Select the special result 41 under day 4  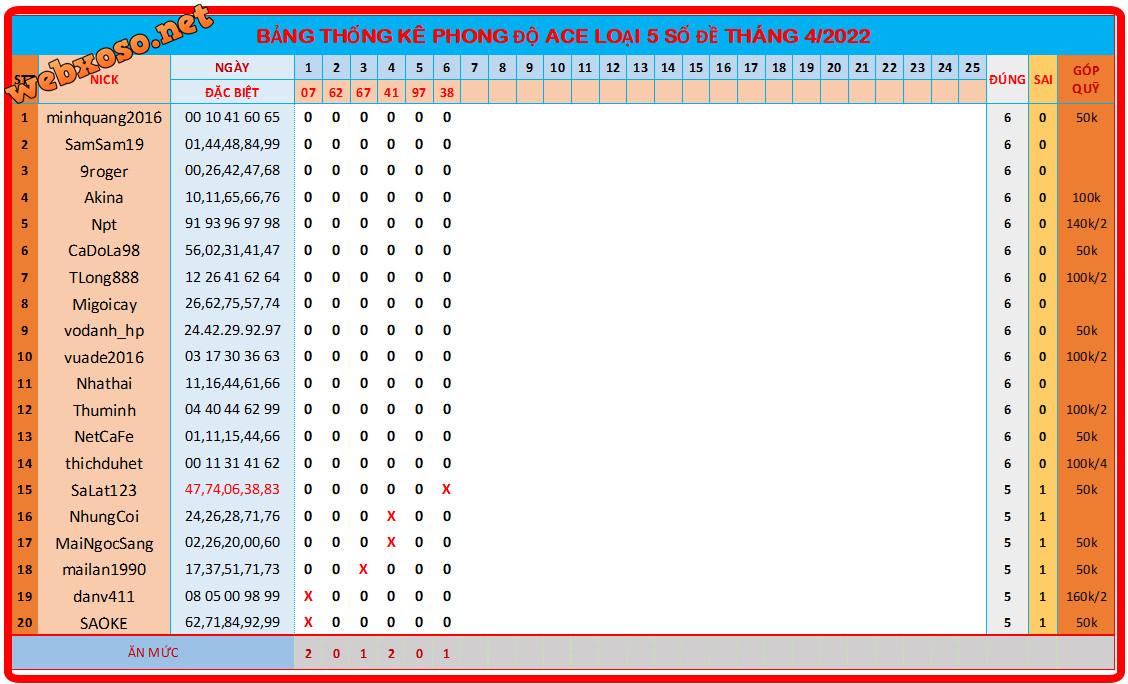[391, 92]
